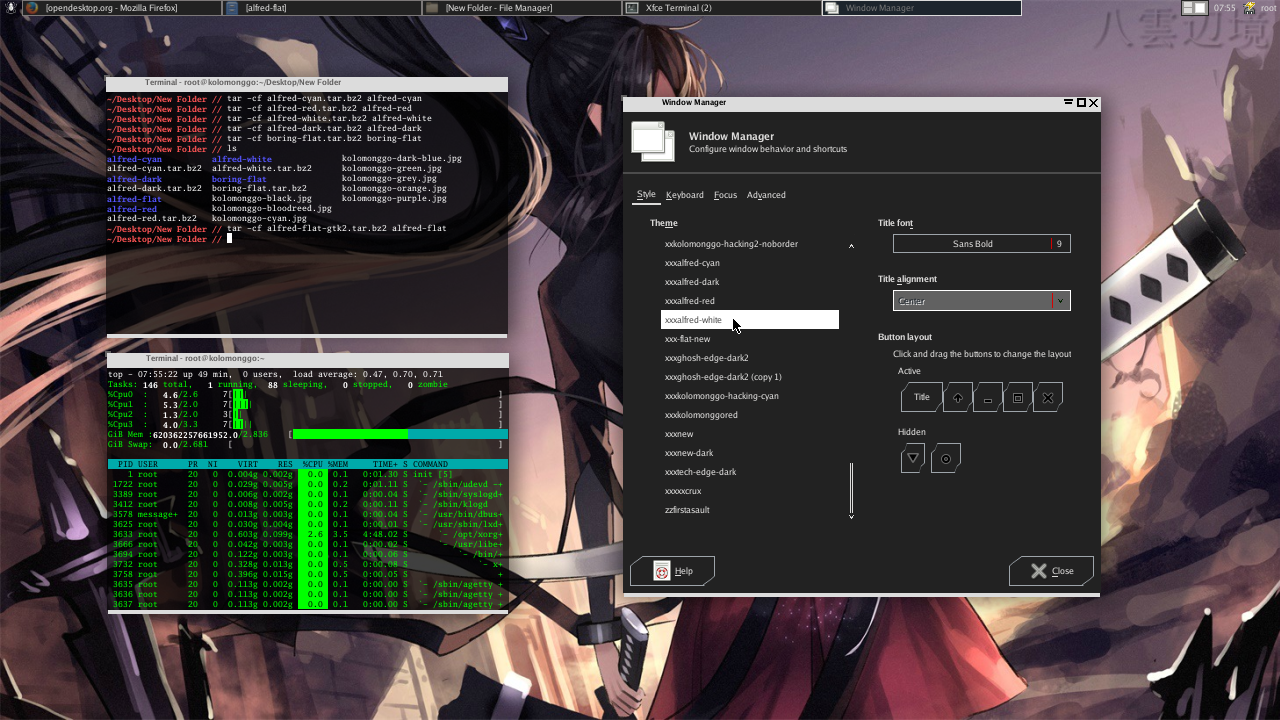Switch to the Focus tab
This screenshot has width=1280, height=720.
pyautogui.click(x=725, y=195)
